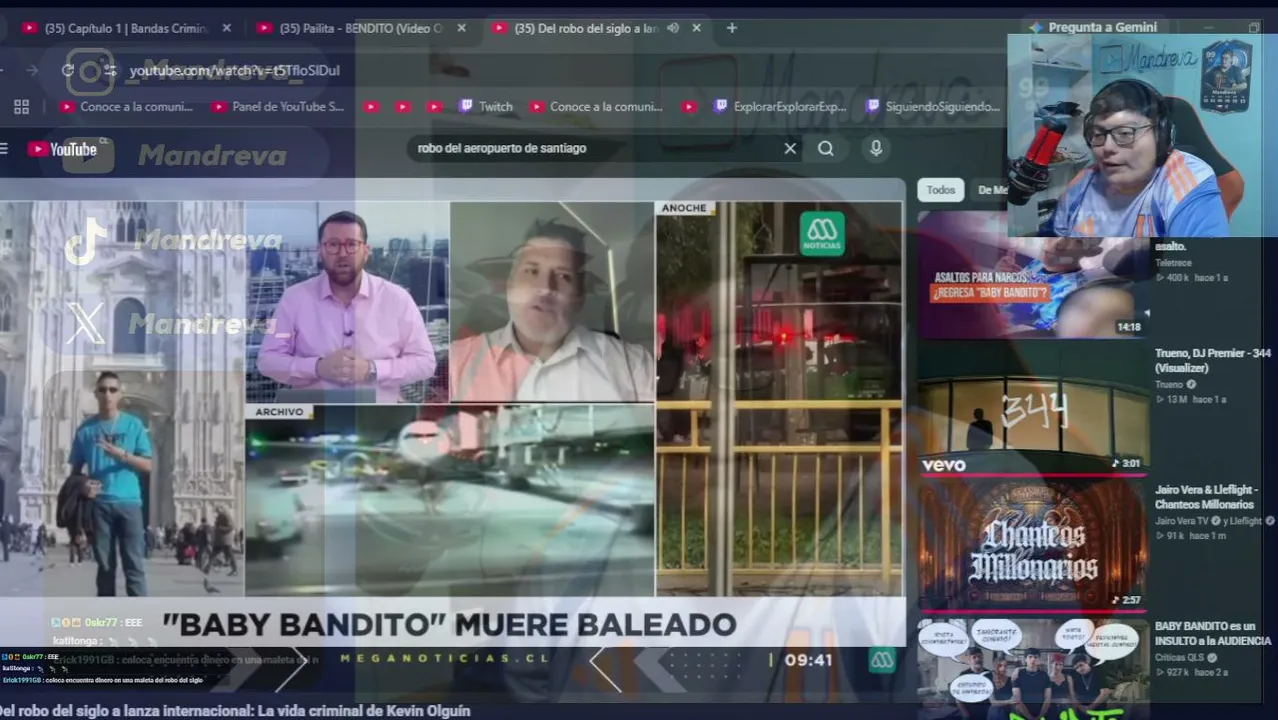
Task: Reload the YouTube page
Action: (x=67, y=70)
